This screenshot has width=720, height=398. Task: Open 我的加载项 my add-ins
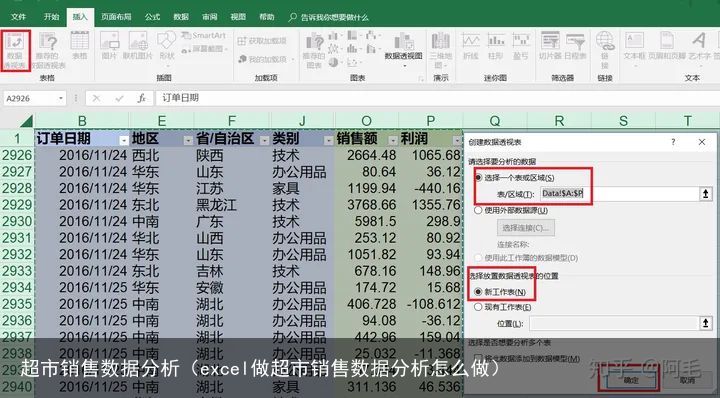click(x=266, y=59)
